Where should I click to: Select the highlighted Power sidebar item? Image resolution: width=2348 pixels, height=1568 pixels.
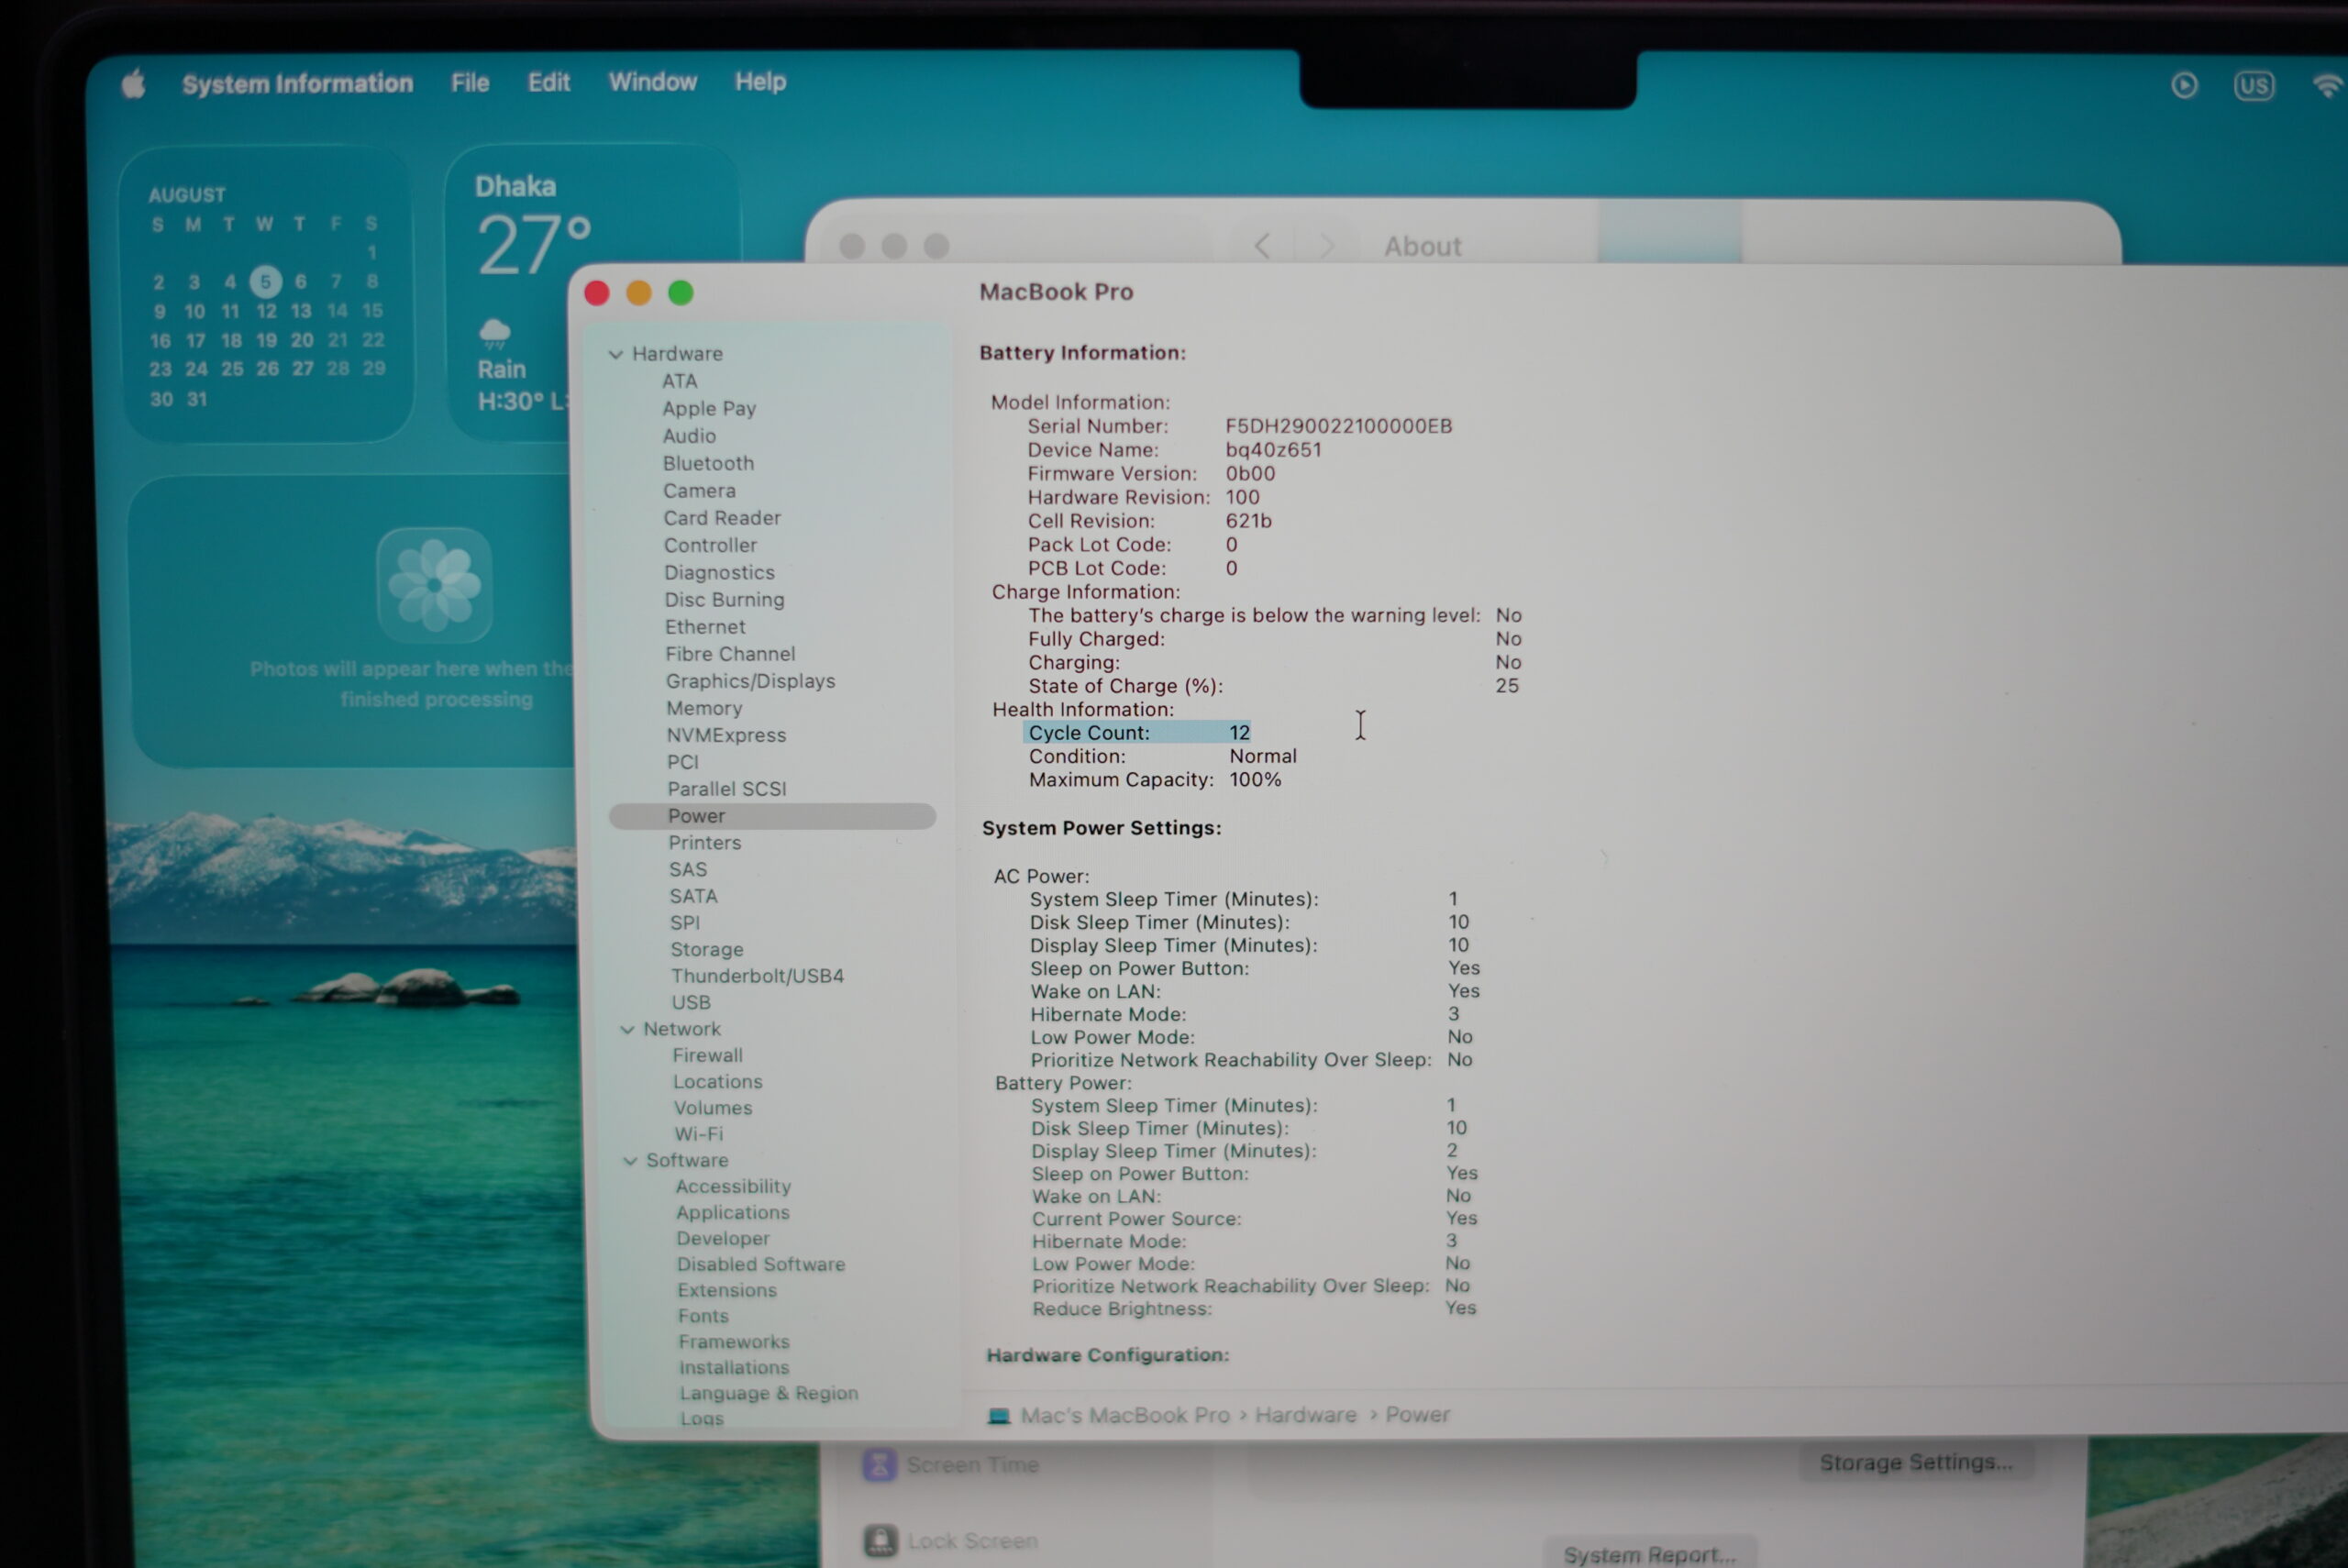772,816
